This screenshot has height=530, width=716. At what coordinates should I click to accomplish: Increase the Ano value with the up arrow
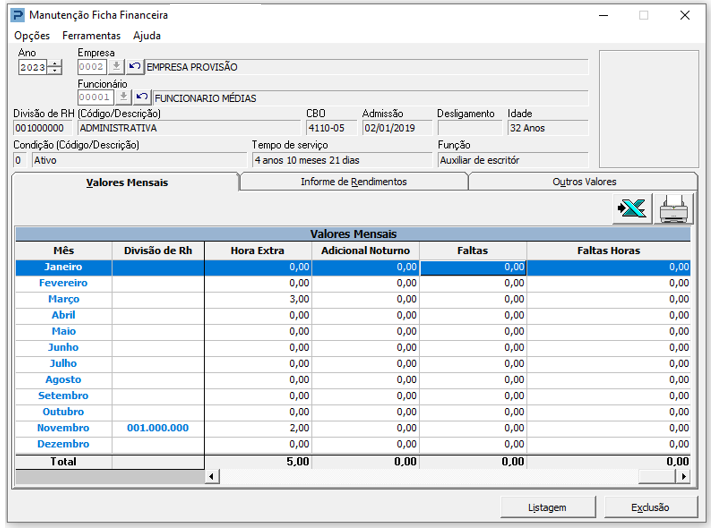pos(55,63)
